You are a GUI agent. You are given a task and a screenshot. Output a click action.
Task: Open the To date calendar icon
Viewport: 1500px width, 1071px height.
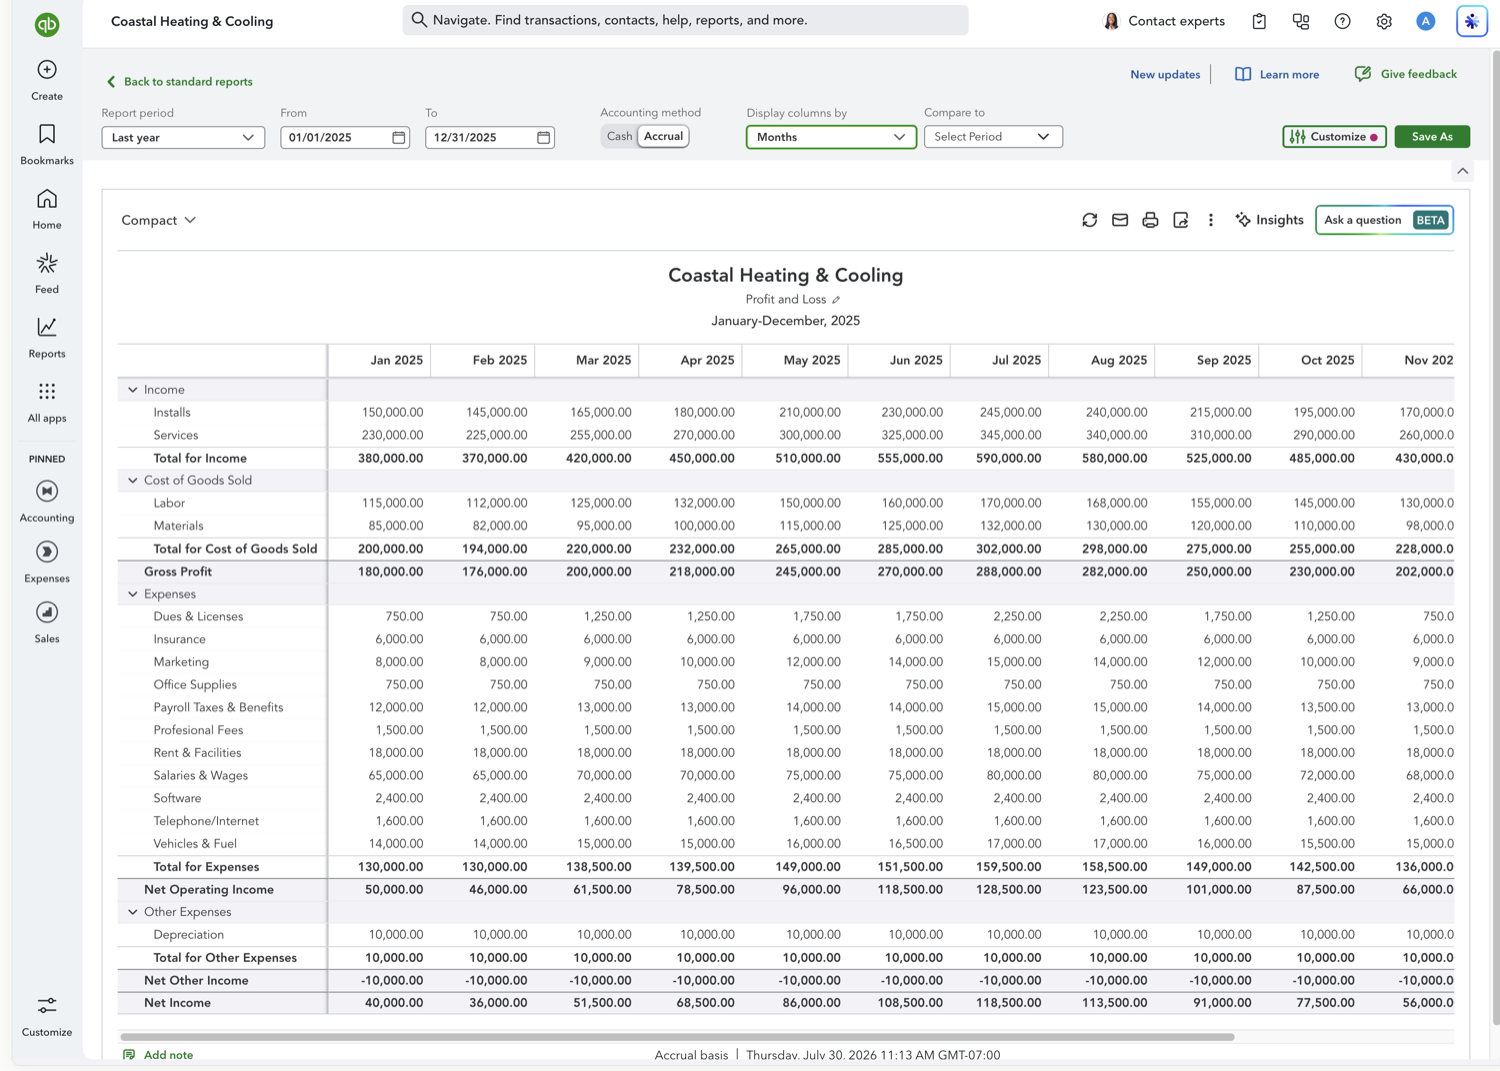[544, 137]
